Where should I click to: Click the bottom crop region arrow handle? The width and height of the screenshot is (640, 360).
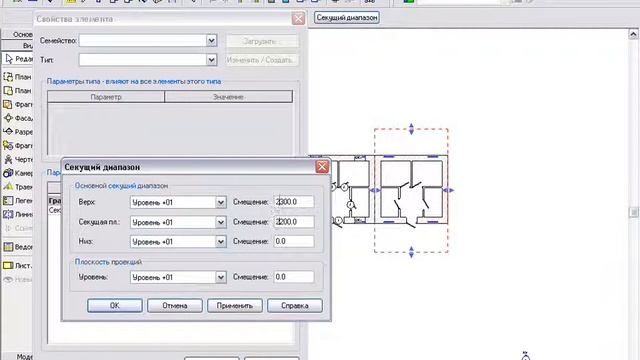point(411,252)
